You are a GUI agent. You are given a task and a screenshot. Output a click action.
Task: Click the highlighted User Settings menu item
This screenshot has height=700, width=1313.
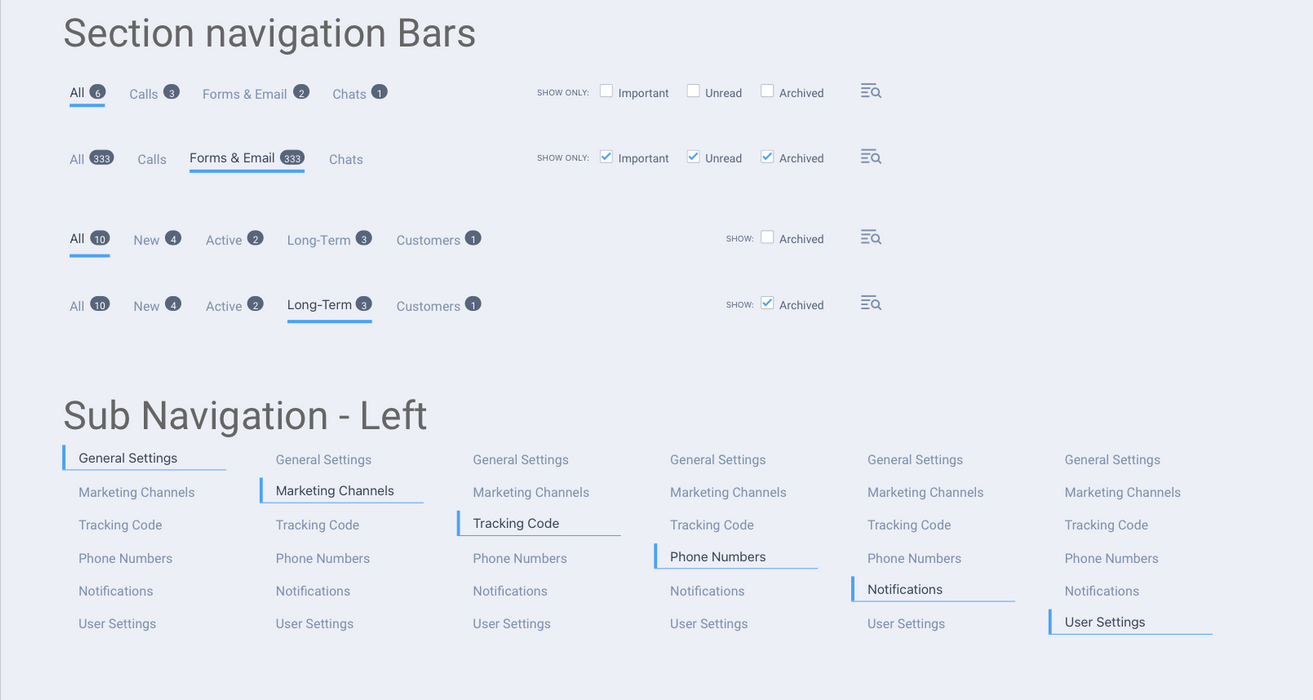click(1105, 622)
